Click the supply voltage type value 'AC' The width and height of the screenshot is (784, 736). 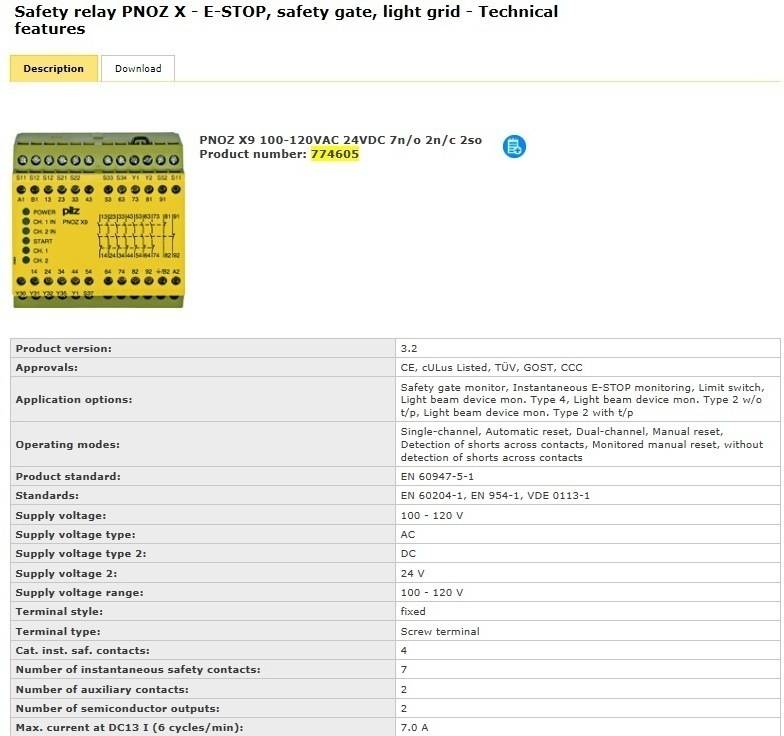click(408, 534)
